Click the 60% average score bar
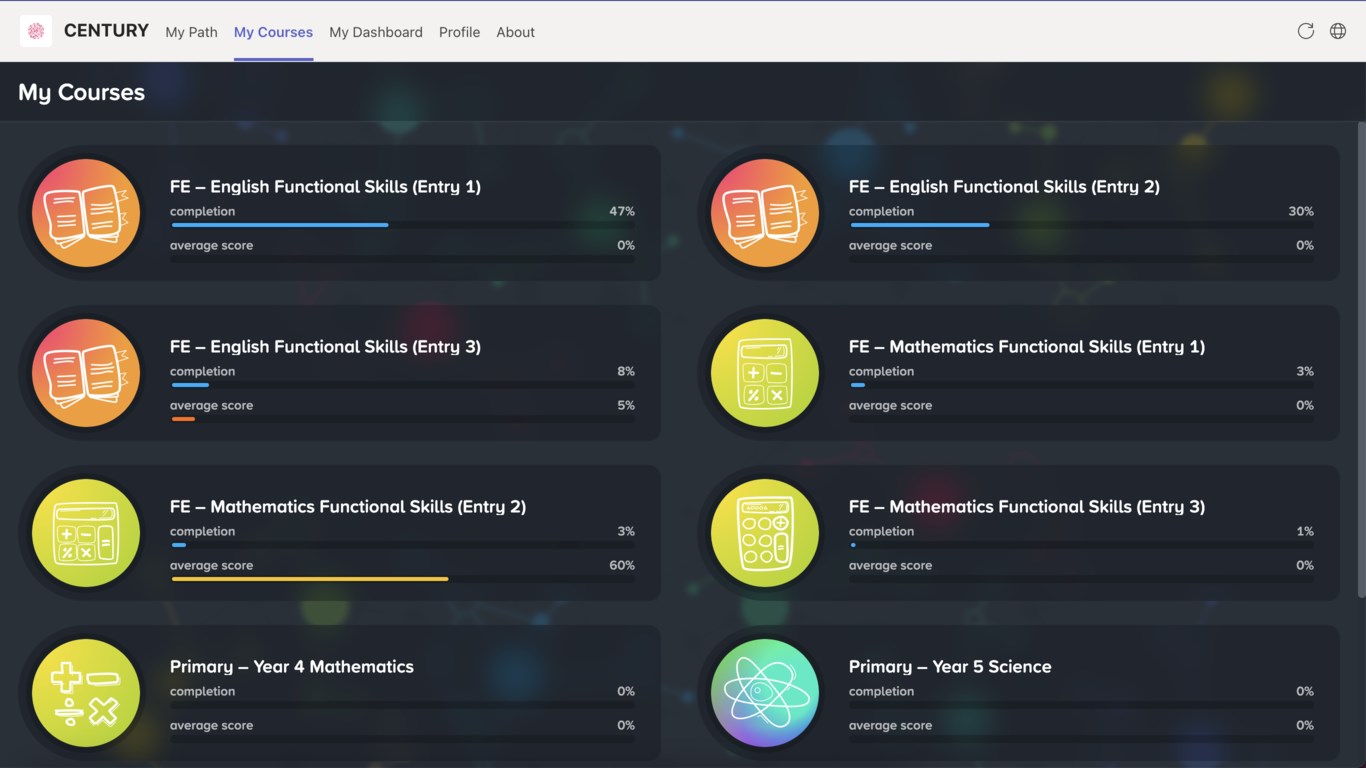The width and height of the screenshot is (1366, 768). coord(402,579)
